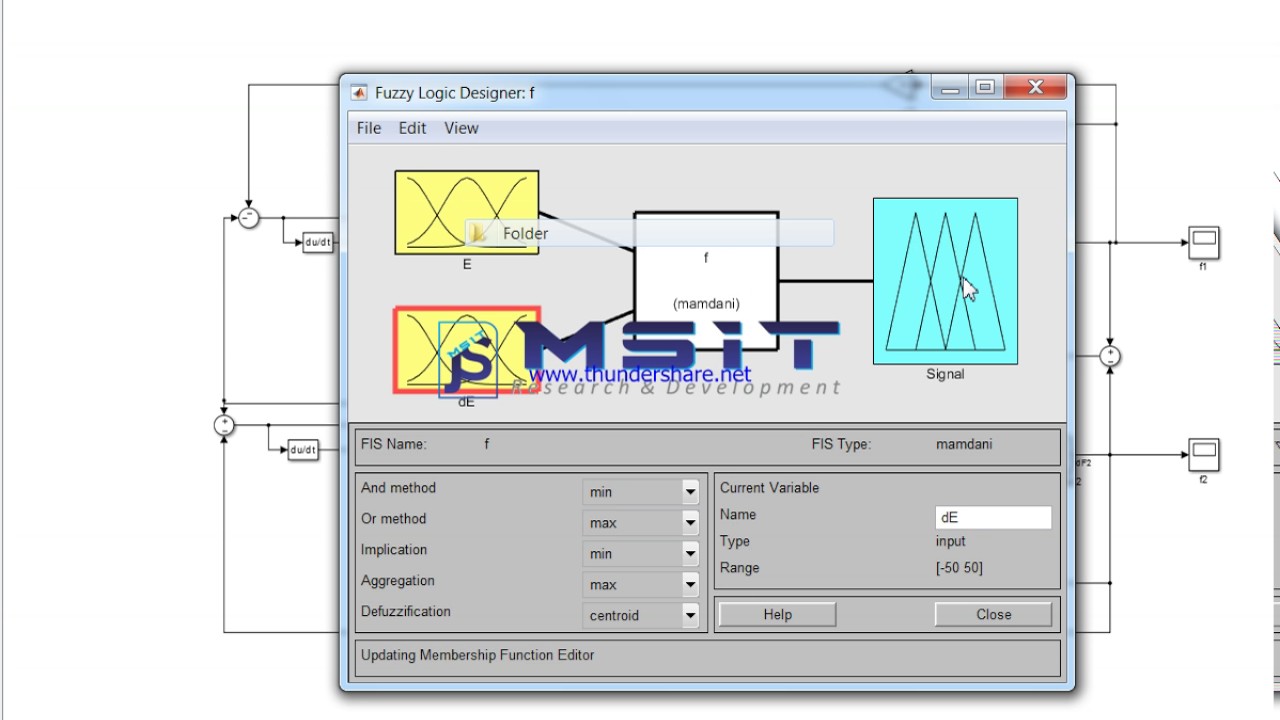
Task: Click the Folder tooltip label
Action: (525, 233)
